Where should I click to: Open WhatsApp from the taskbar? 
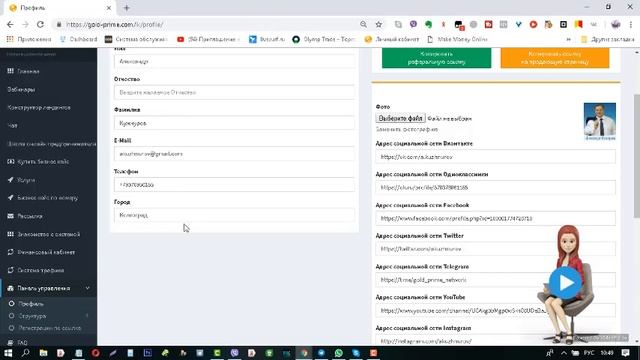coord(338,353)
